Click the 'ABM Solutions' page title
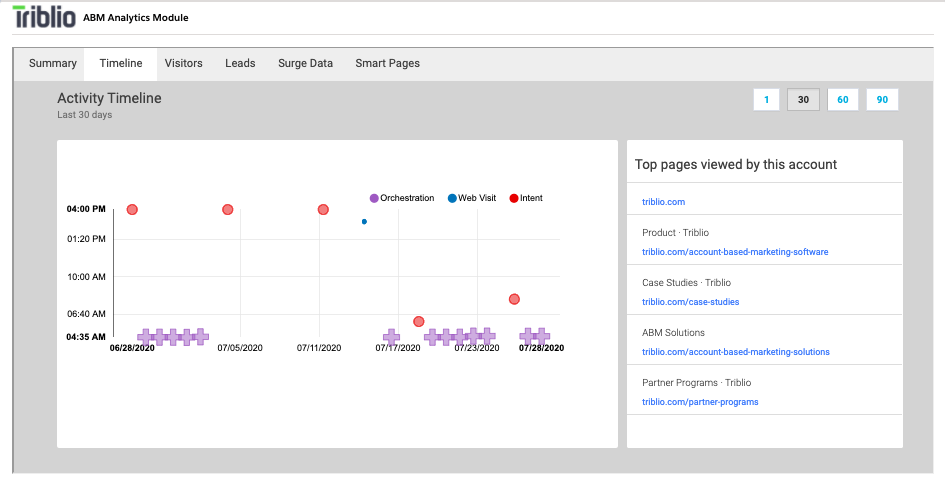The height and width of the screenshot is (493, 945). 673,333
